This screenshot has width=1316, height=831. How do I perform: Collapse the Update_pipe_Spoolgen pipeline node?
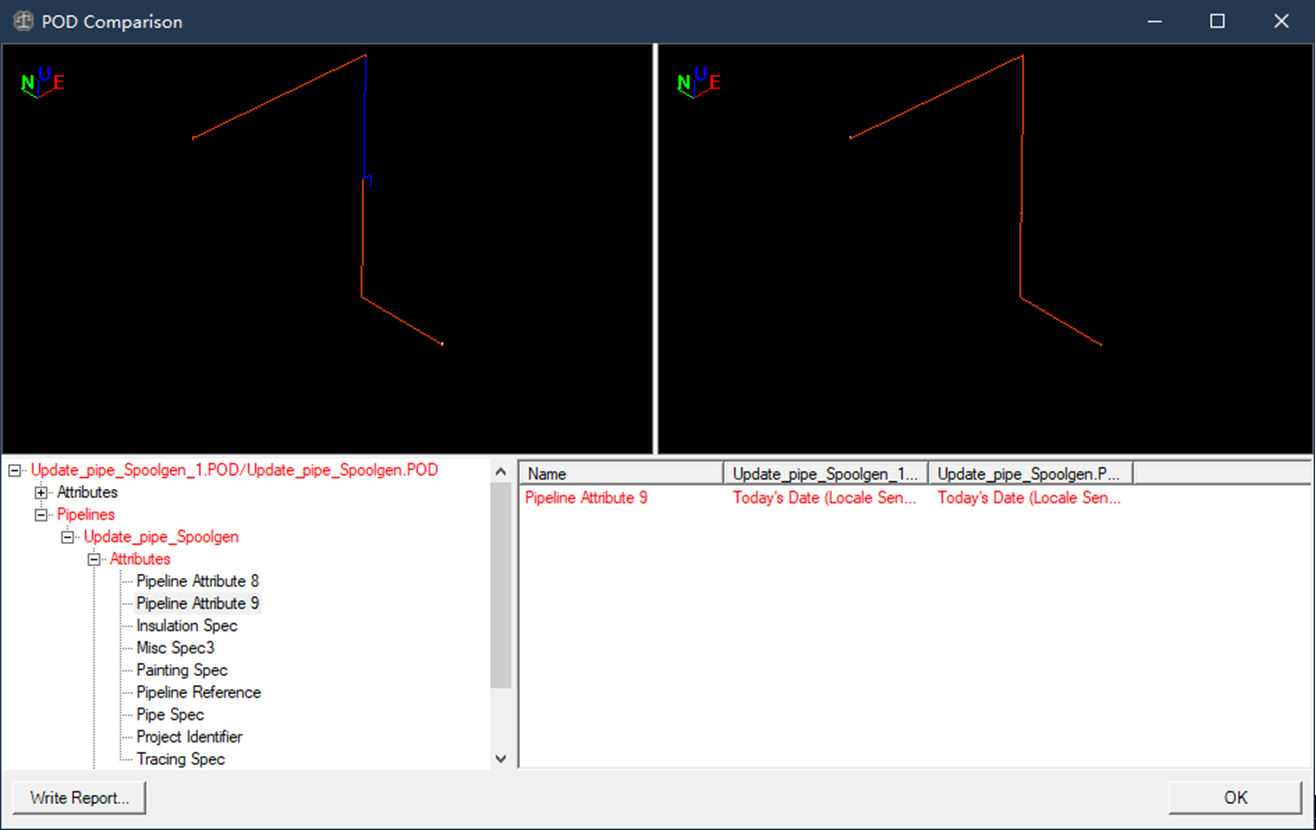tap(68, 537)
